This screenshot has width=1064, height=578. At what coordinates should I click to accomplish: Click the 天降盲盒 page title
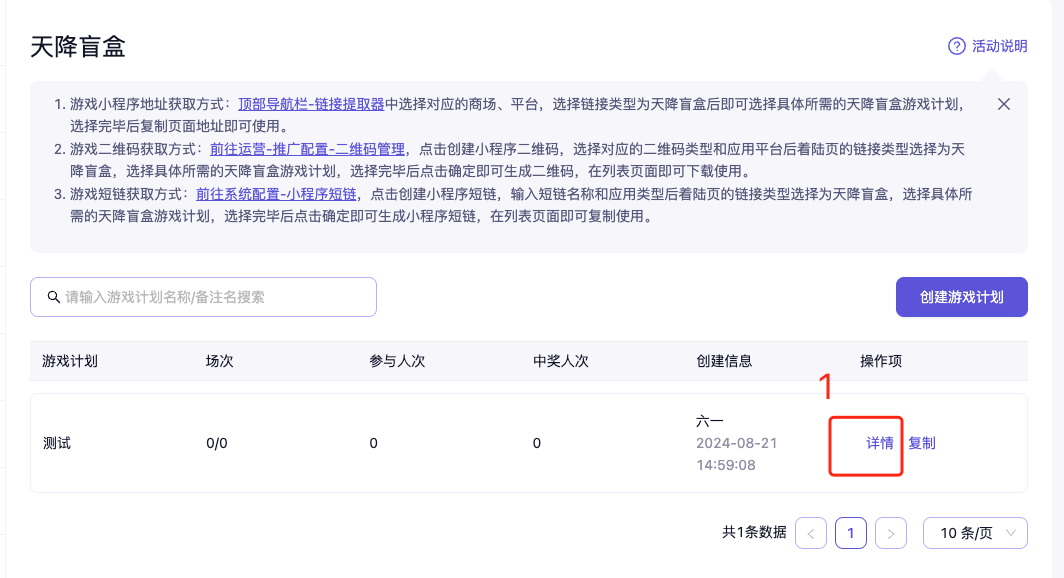(78, 46)
